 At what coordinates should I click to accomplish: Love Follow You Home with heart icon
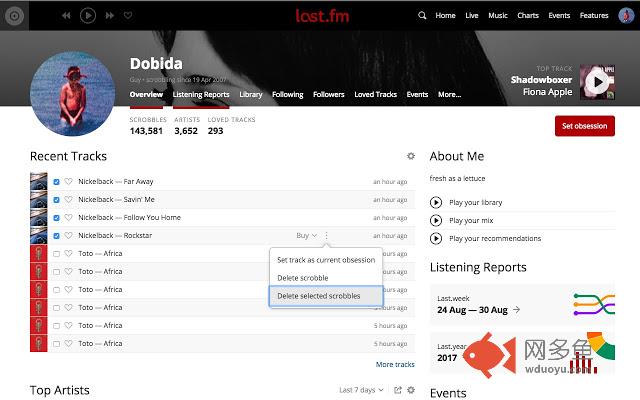tap(69, 217)
